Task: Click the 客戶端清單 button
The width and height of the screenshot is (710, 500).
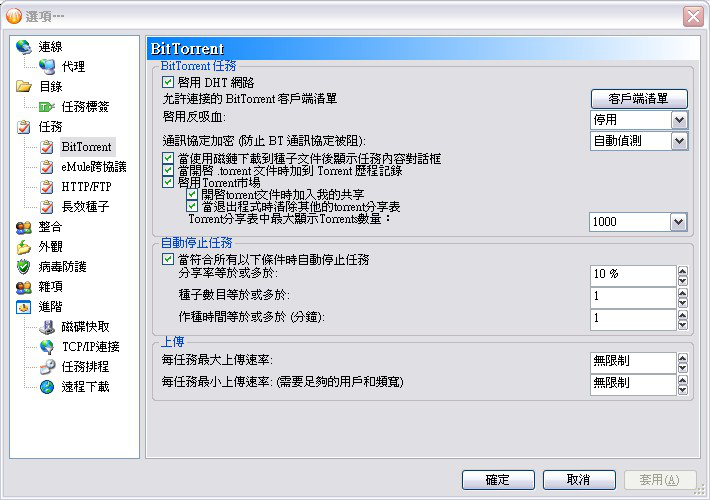Action: 639,99
